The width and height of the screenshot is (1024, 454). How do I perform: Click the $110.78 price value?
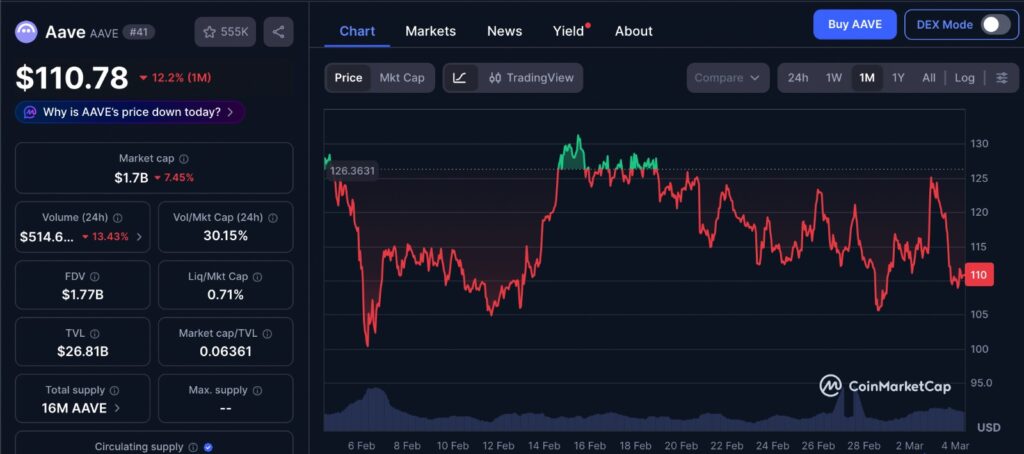tap(72, 78)
